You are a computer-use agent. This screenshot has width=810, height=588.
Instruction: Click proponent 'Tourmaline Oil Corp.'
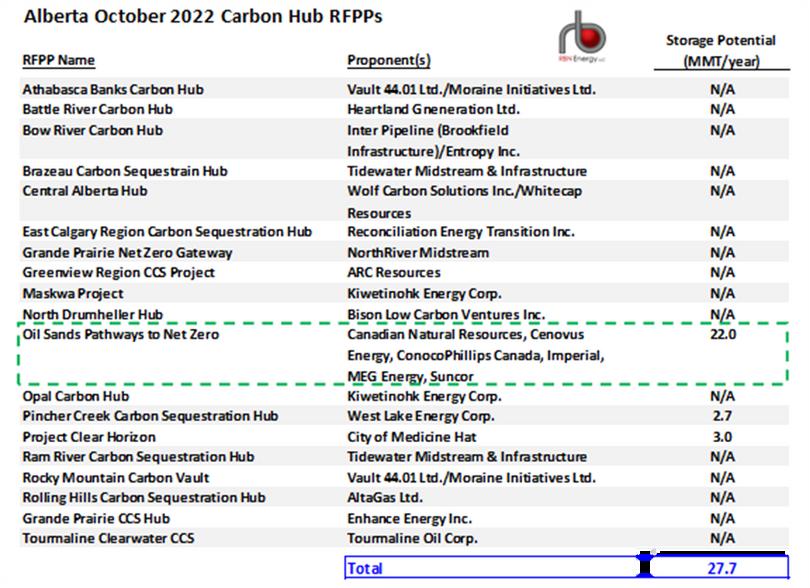[412, 538]
